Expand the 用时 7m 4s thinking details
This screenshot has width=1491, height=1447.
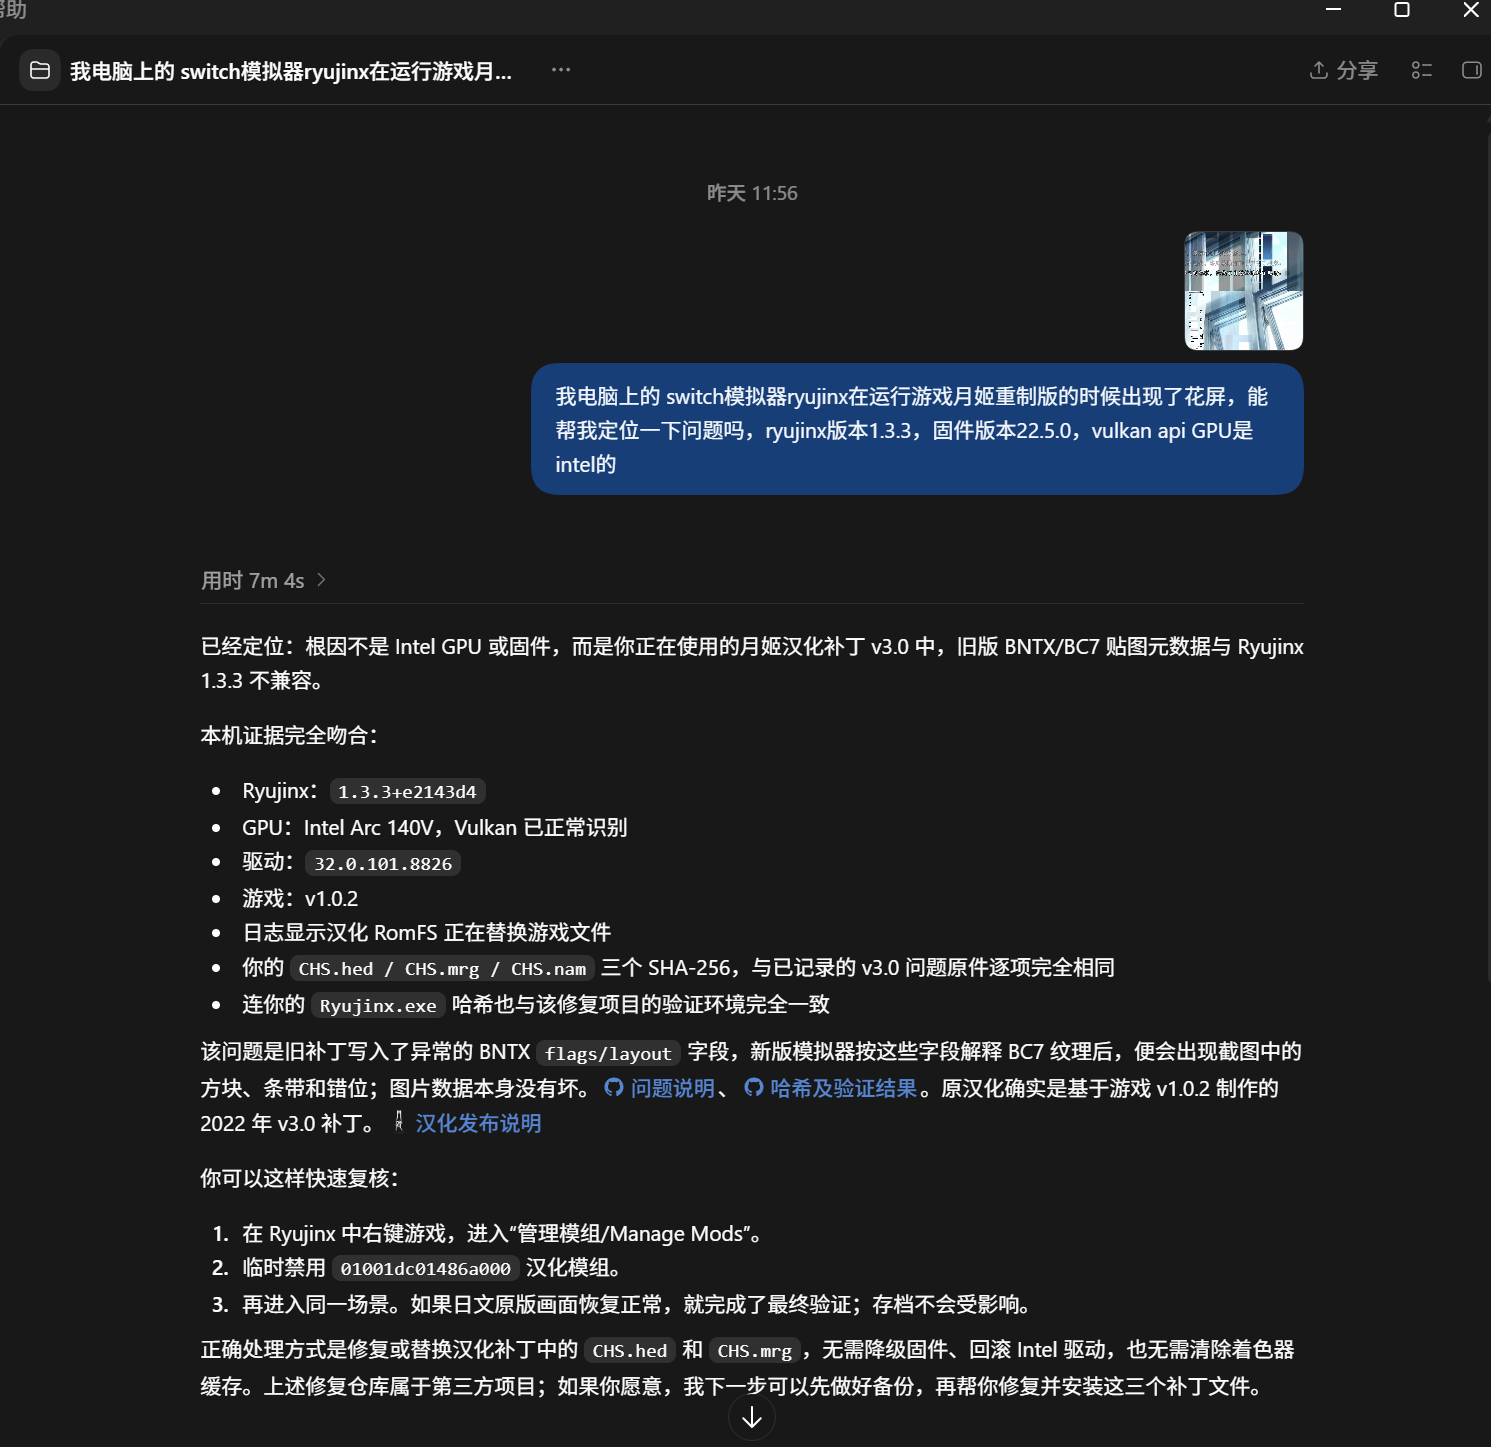(264, 580)
